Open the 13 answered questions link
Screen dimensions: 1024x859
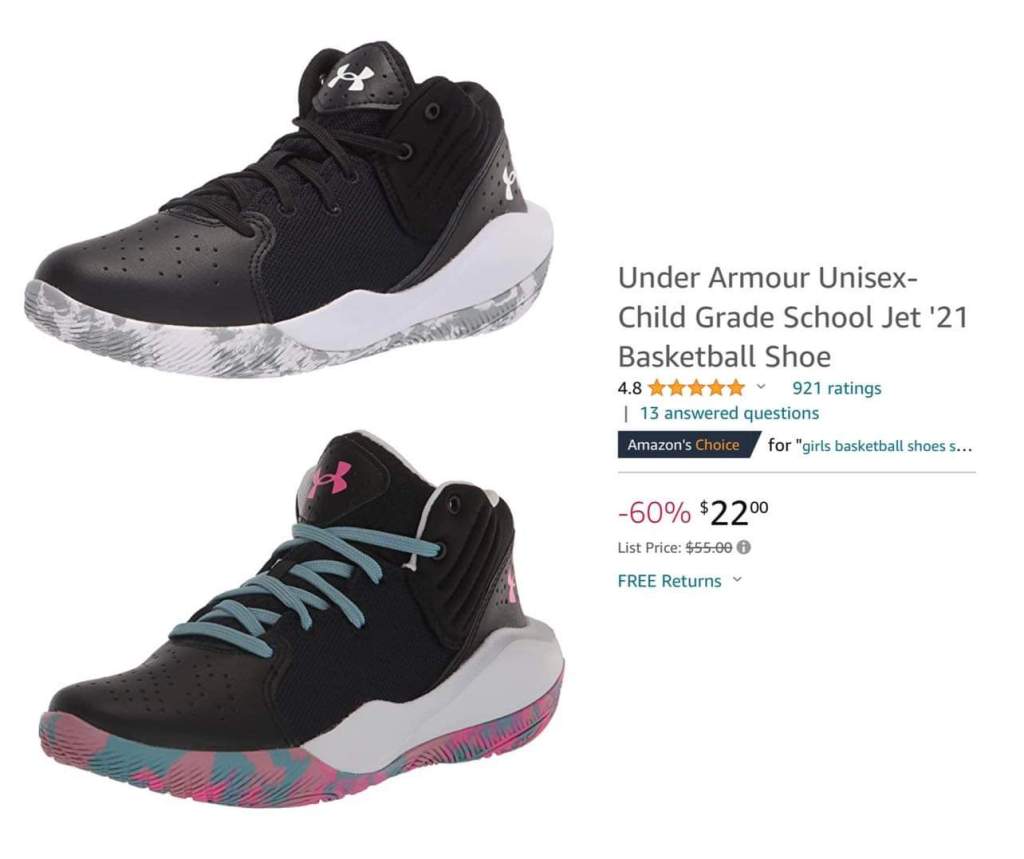[x=729, y=413]
